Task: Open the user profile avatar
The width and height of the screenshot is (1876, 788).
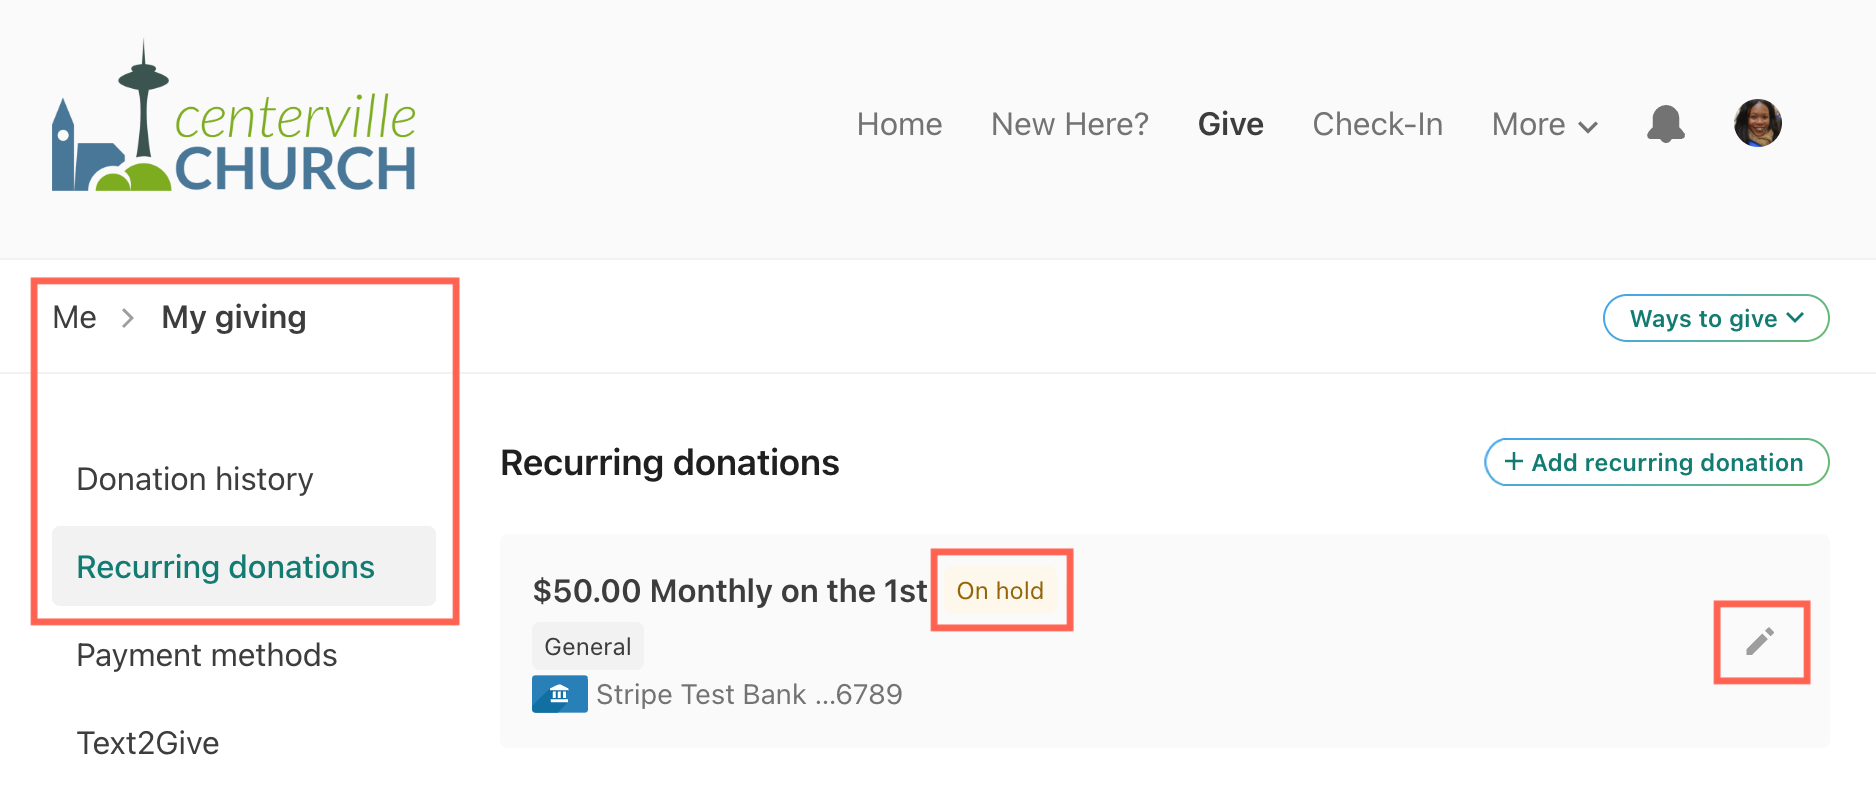Action: coord(1757,123)
